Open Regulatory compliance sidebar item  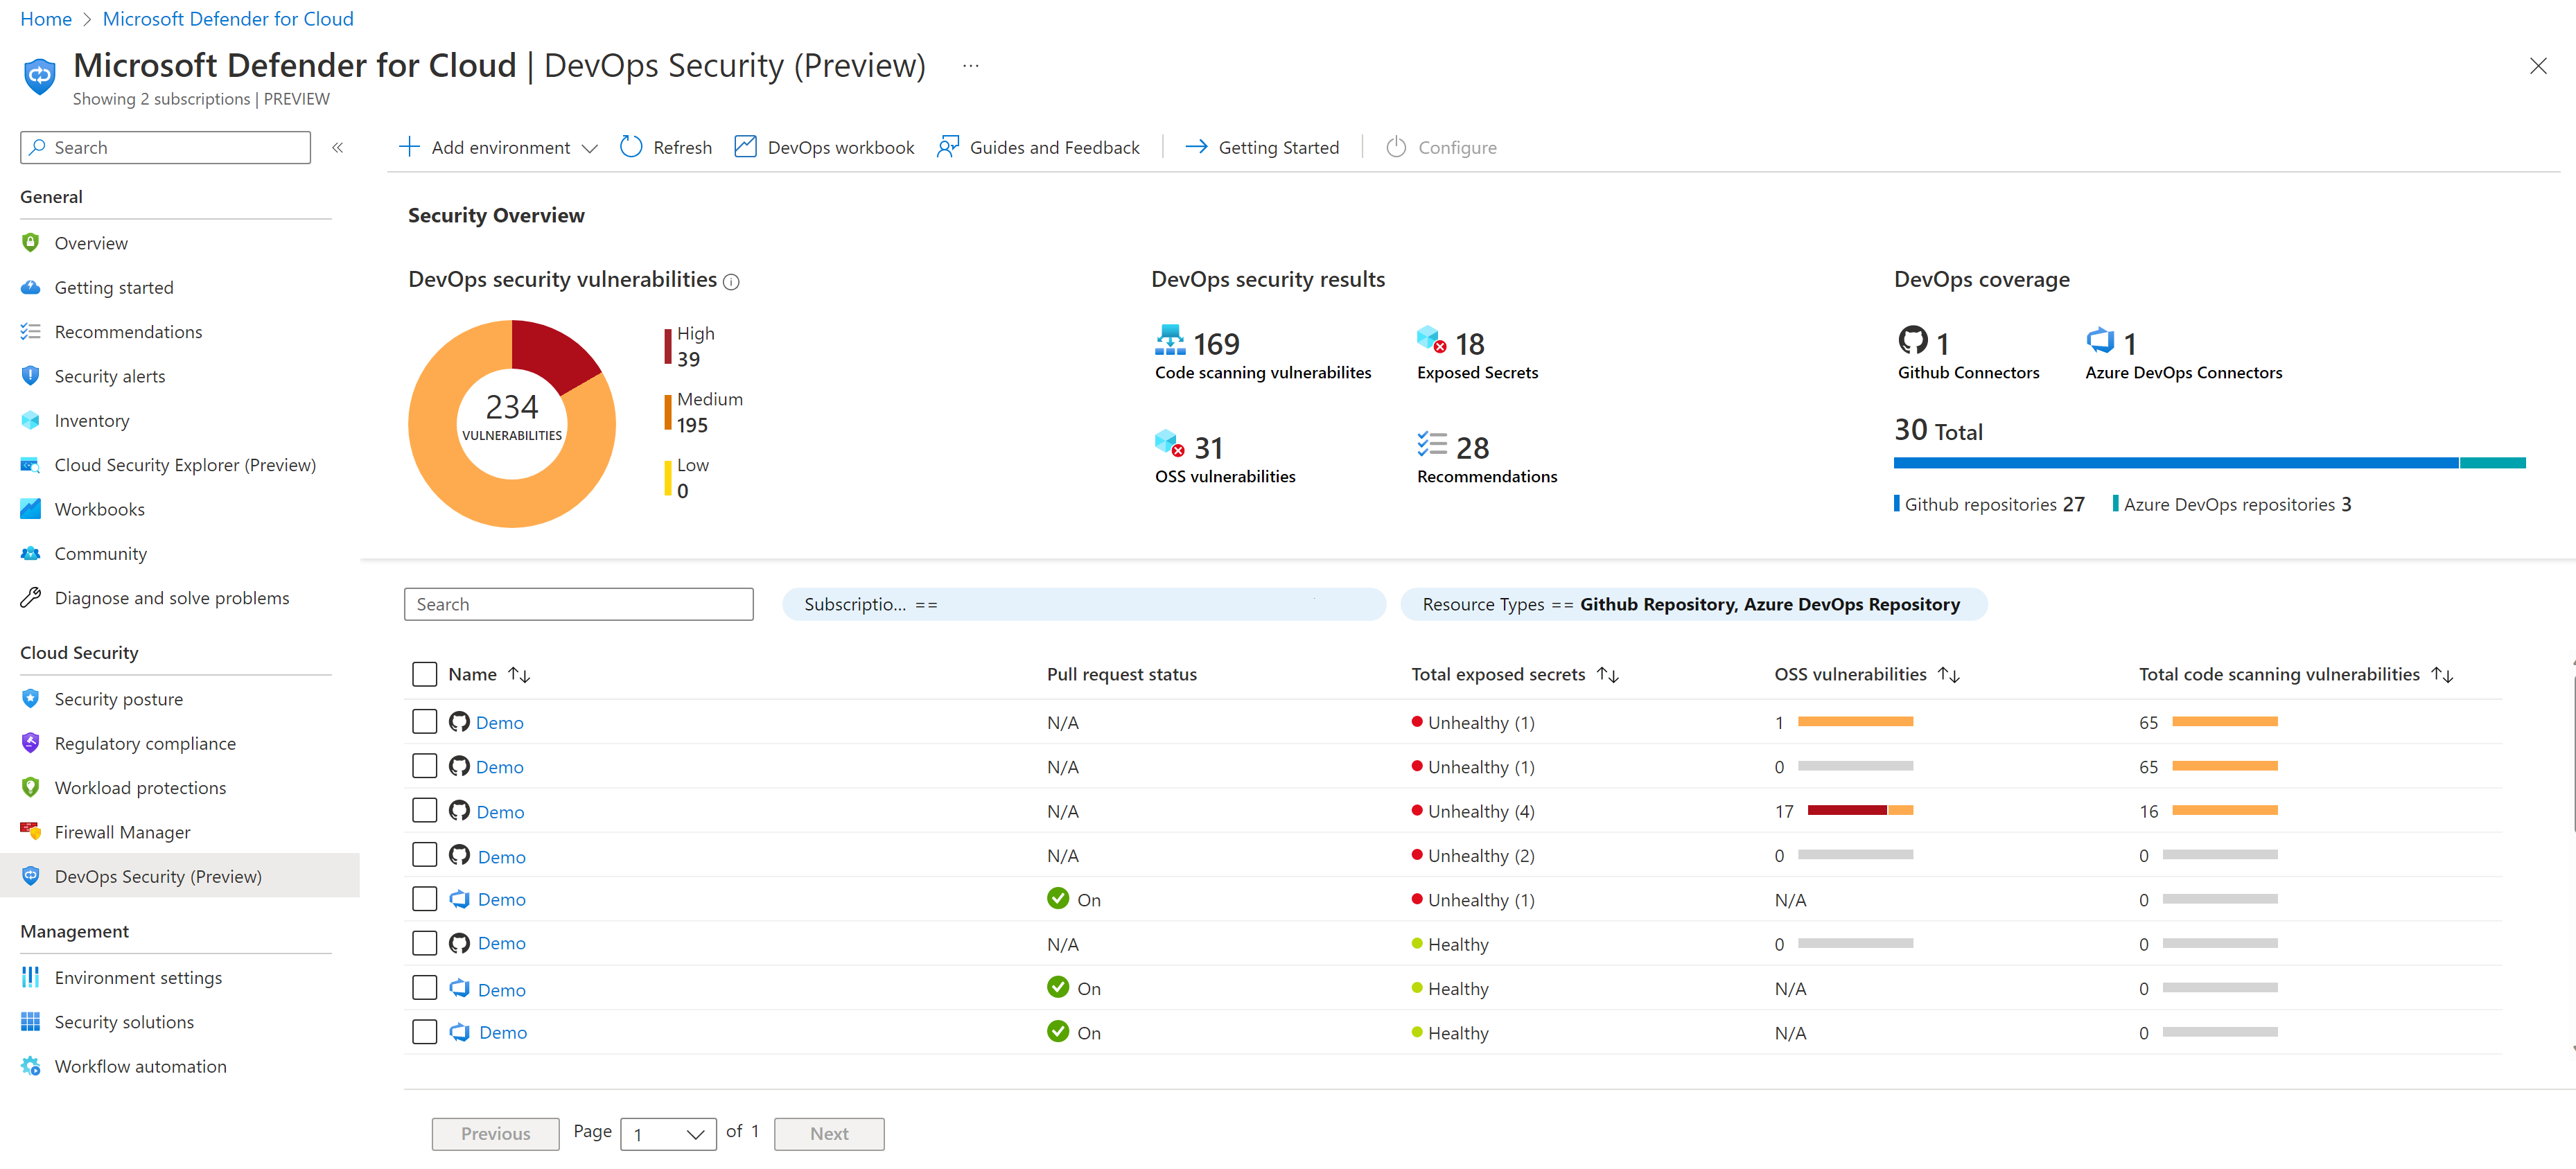(145, 743)
